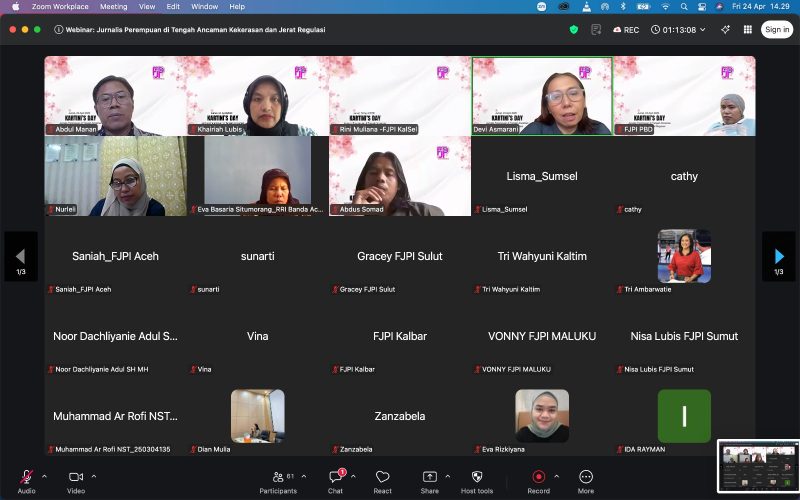Click the React heart icon
800x500 pixels.
tap(383, 477)
